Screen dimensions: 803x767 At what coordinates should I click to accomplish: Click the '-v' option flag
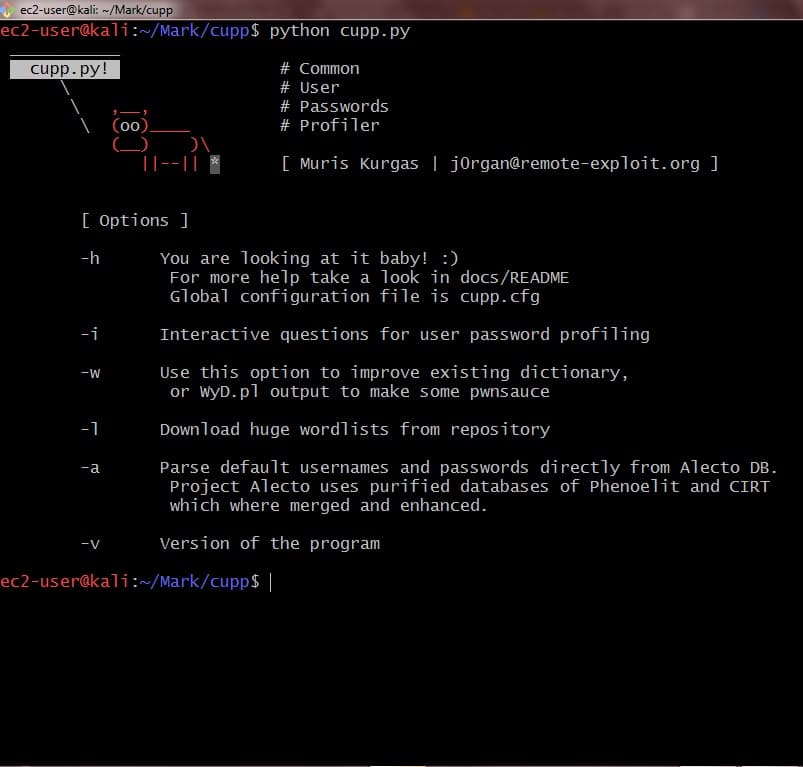pyautogui.click(x=90, y=543)
